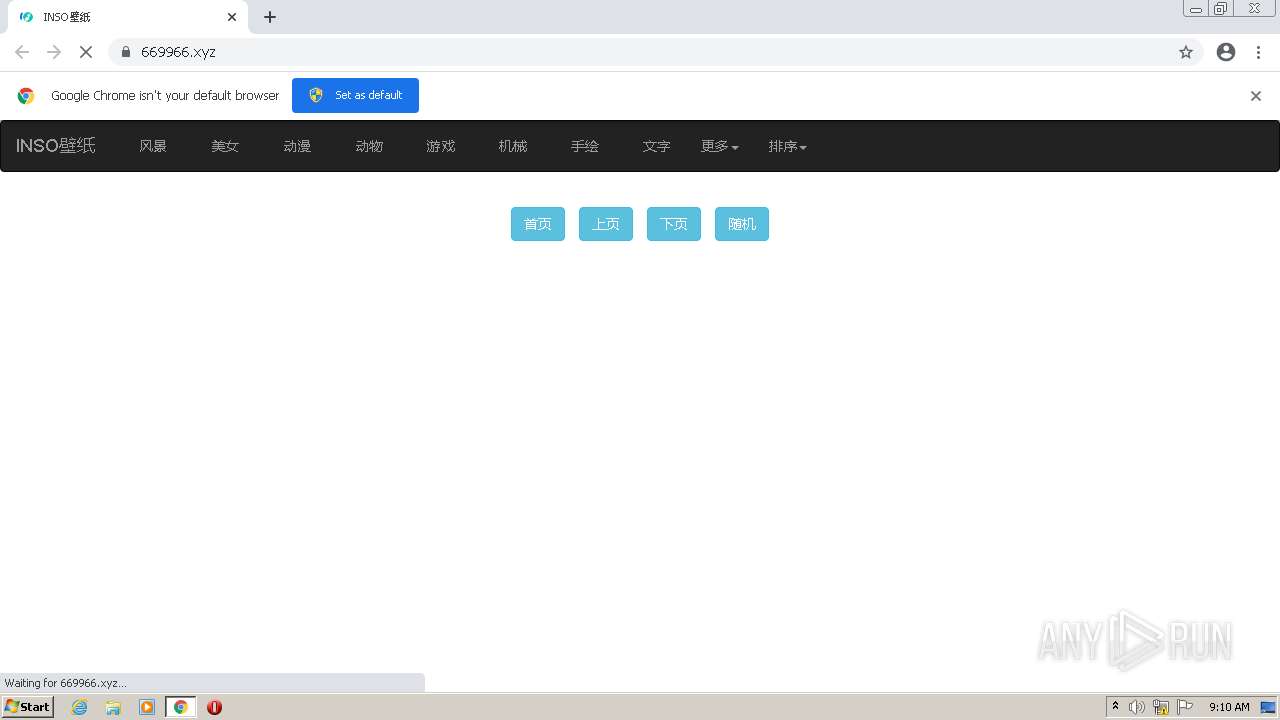Click the 随机 random button

(742, 224)
